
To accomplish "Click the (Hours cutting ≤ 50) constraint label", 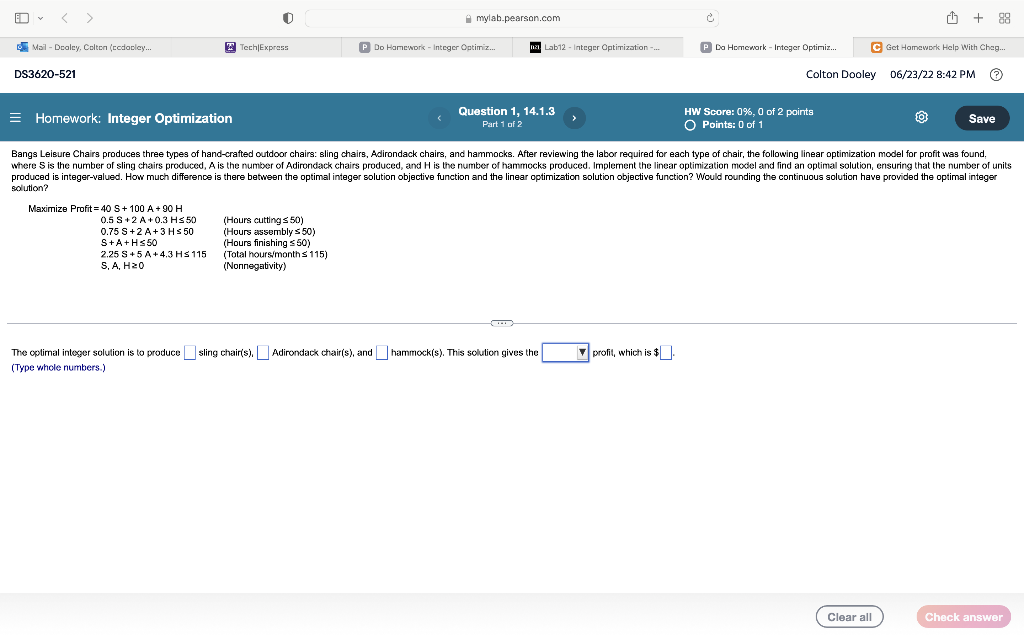I will (x=263, y=220).
